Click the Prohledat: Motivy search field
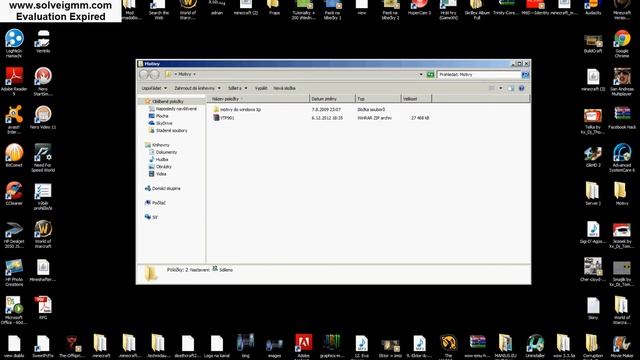 [x=479, y=75]
